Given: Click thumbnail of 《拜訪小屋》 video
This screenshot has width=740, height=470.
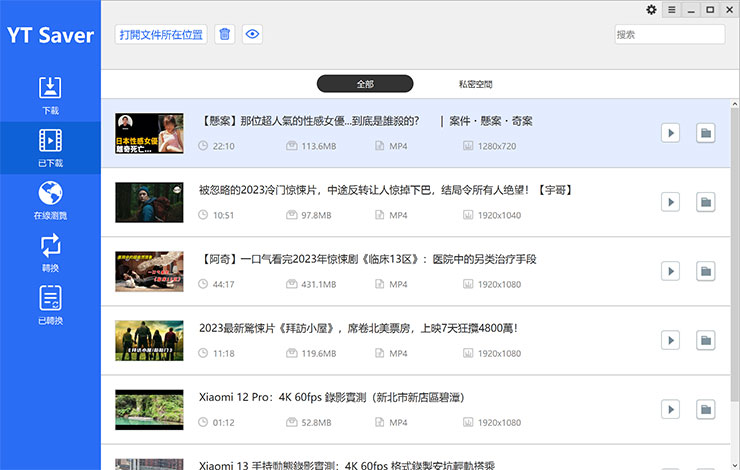Looking at the screenshot, I should point(149,340).
